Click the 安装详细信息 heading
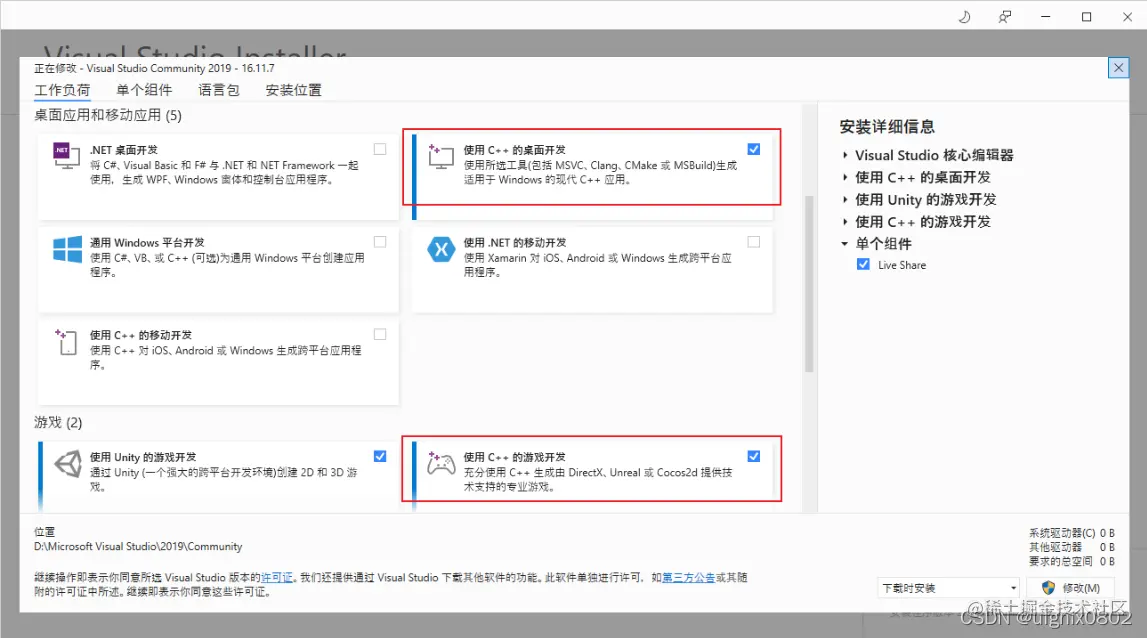Screen dimensions: 1147x638 click(x=887, y=127)
